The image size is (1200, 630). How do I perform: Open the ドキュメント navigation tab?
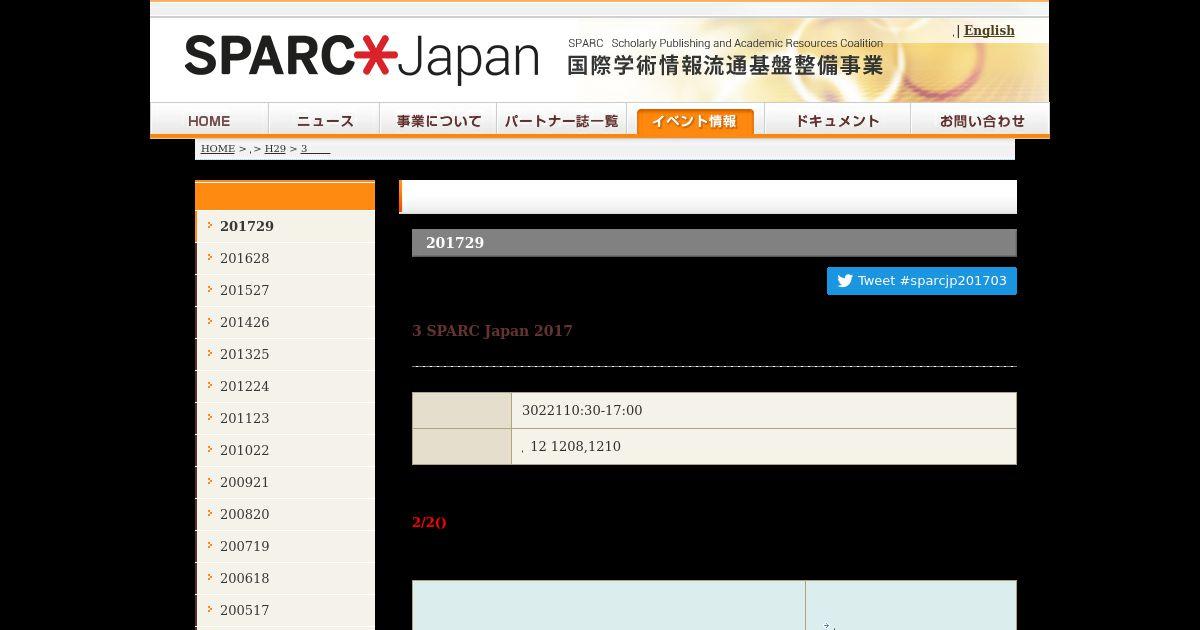(837, 120)
